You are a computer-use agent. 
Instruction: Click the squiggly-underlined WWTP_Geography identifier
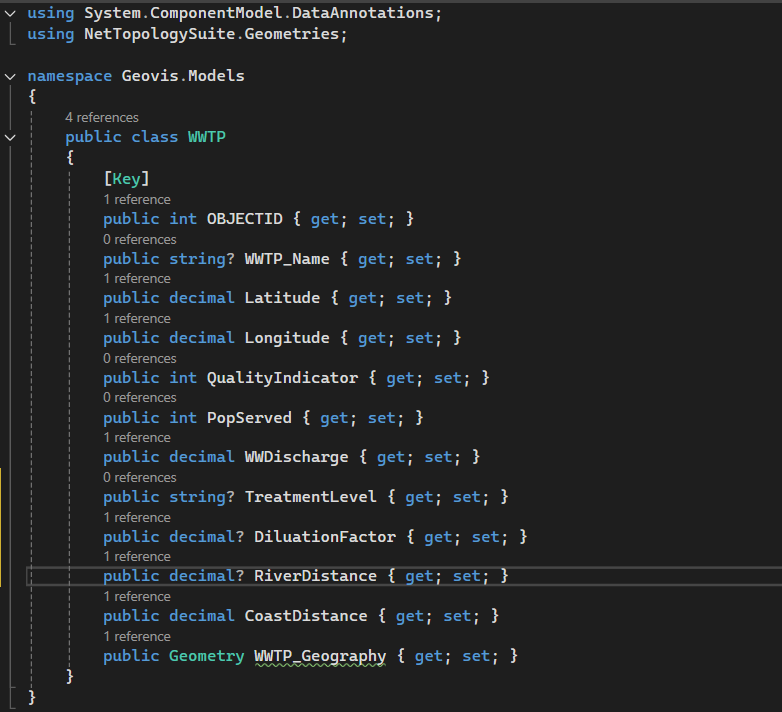click(x=320, y=656)
